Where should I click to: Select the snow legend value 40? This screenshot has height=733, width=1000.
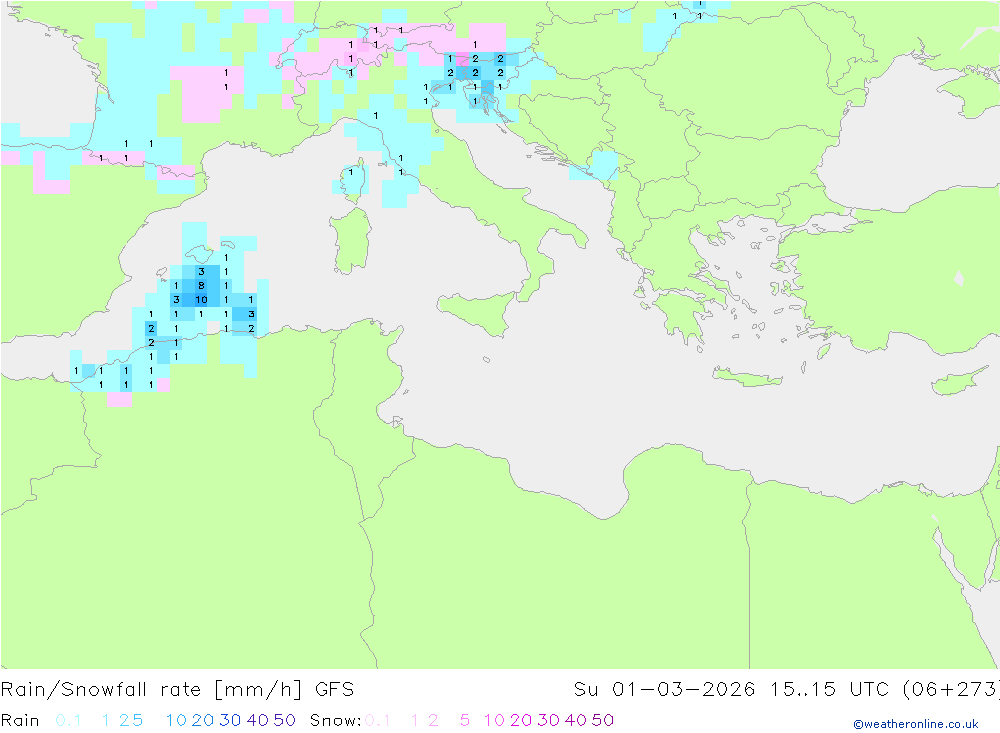[x=576, y=720]
